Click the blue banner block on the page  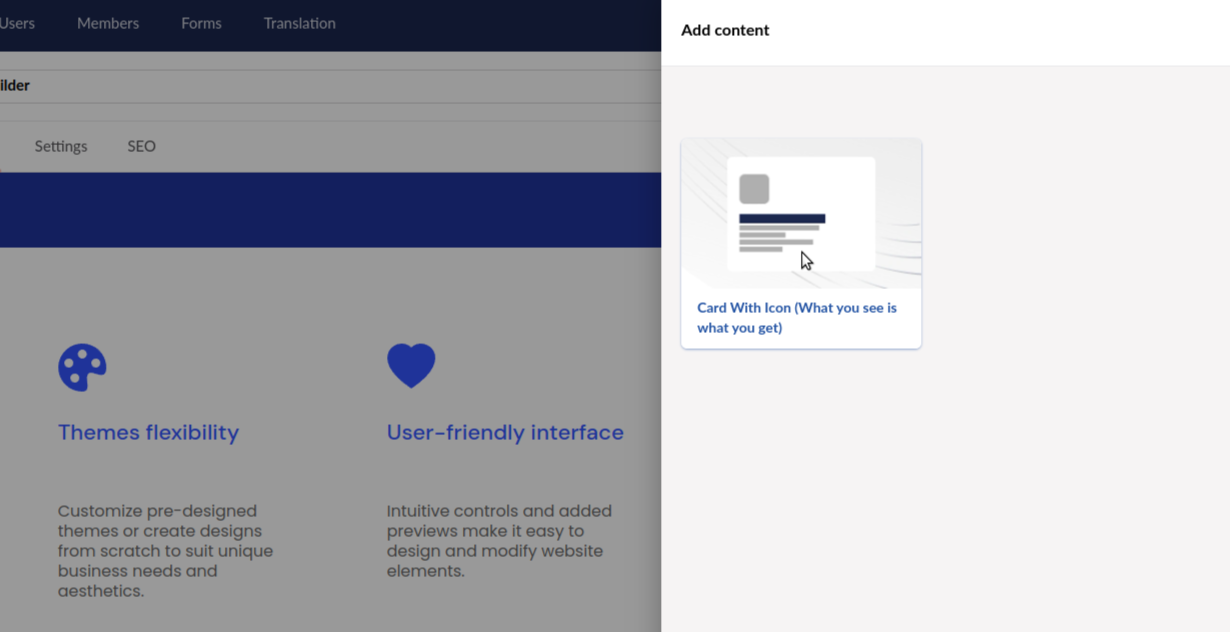click(x=330, y=210)
